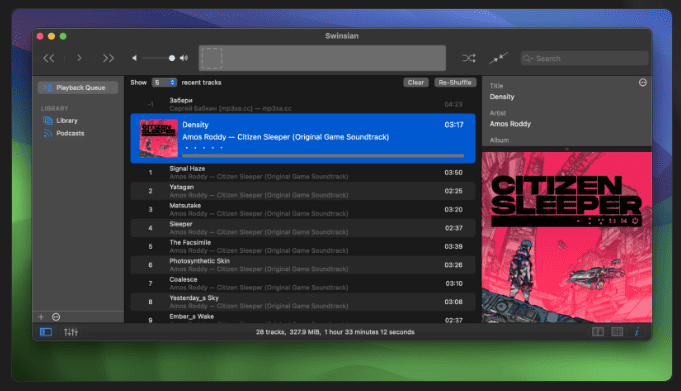Click the plus add-playlist icon
Screen dimensions: 681x391
(41, 317)
